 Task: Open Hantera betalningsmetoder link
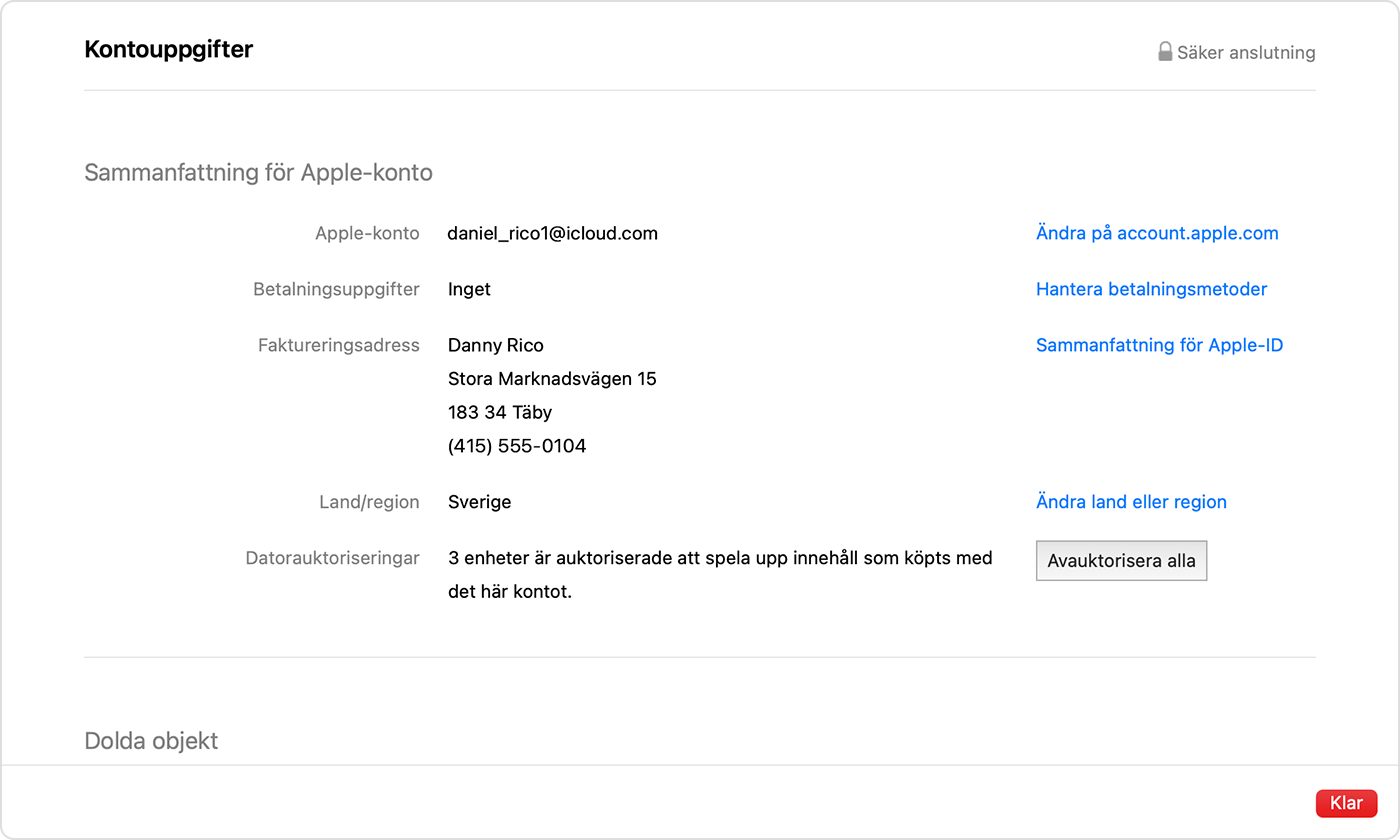tap(1151, 289)
